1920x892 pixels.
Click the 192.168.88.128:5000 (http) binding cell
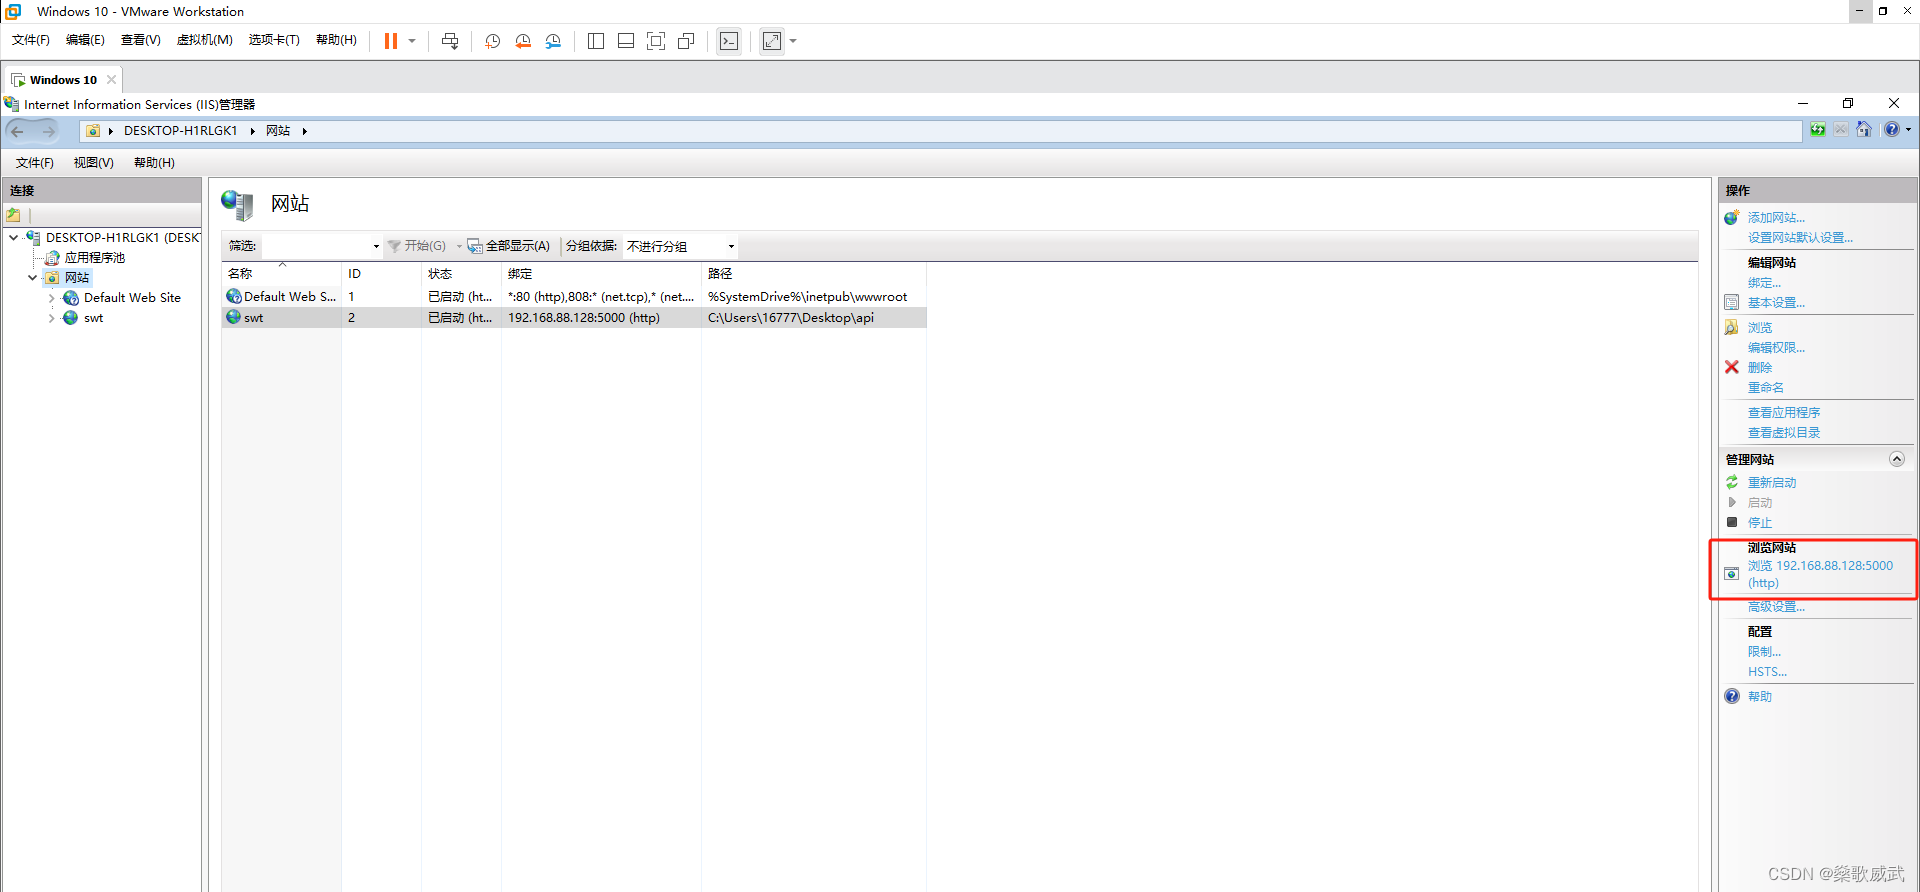[601, 318]
